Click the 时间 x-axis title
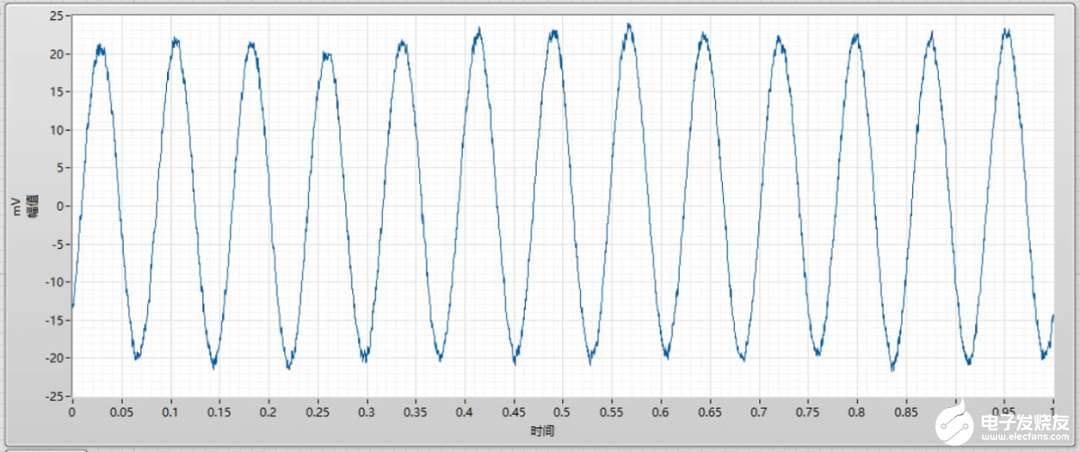 point(542,431)
